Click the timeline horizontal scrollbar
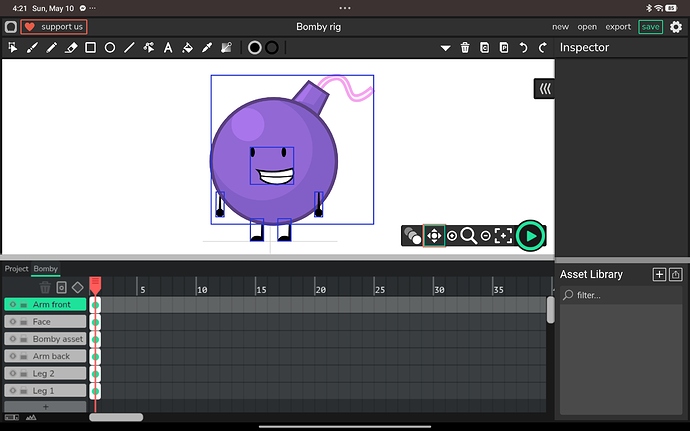Image resolution: width=690 pixels, height=431 pixels. [116, 417]
